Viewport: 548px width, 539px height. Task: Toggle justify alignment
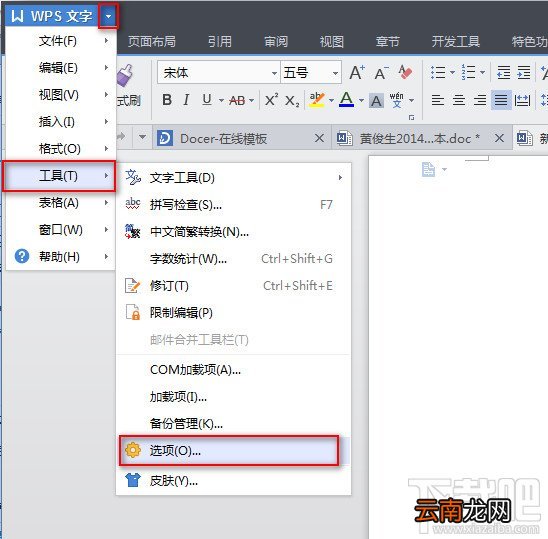501,100
